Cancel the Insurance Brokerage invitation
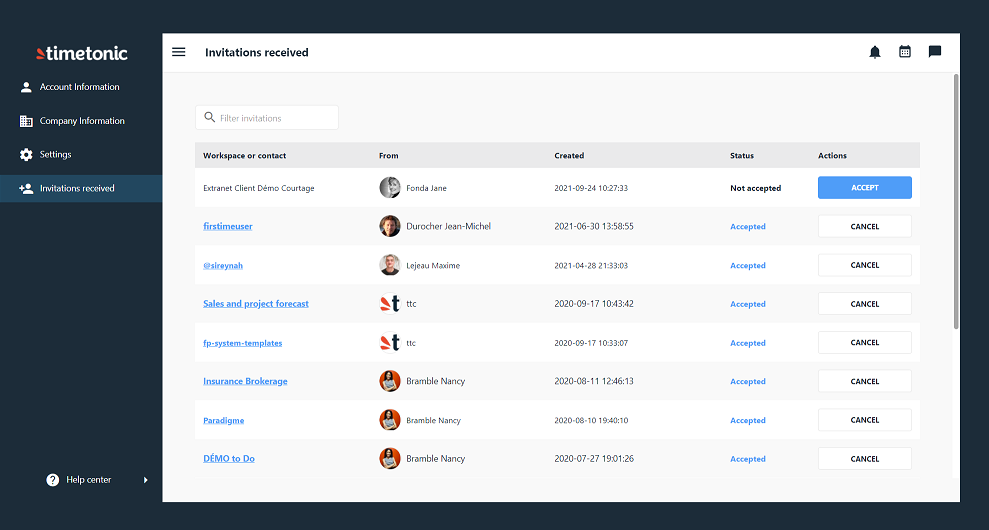Viewport: 989px width, 530px height. [x=864, y=381]
